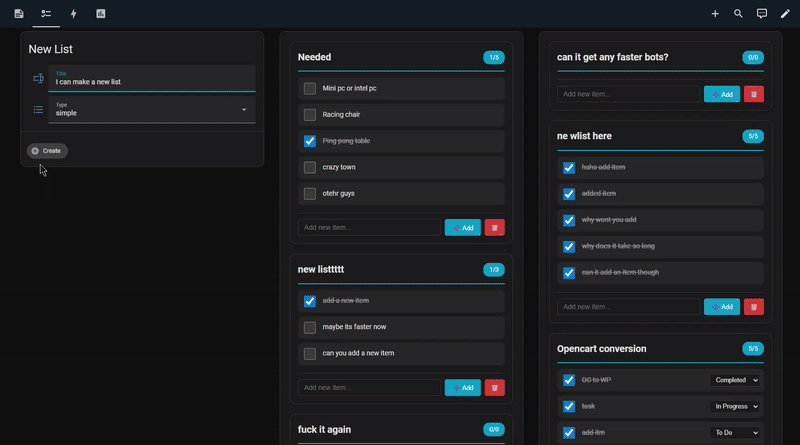This screenshot has width=800, height=445.
Task: Click the 1/3 badge on 'new listtttt'
Action: 494,269
